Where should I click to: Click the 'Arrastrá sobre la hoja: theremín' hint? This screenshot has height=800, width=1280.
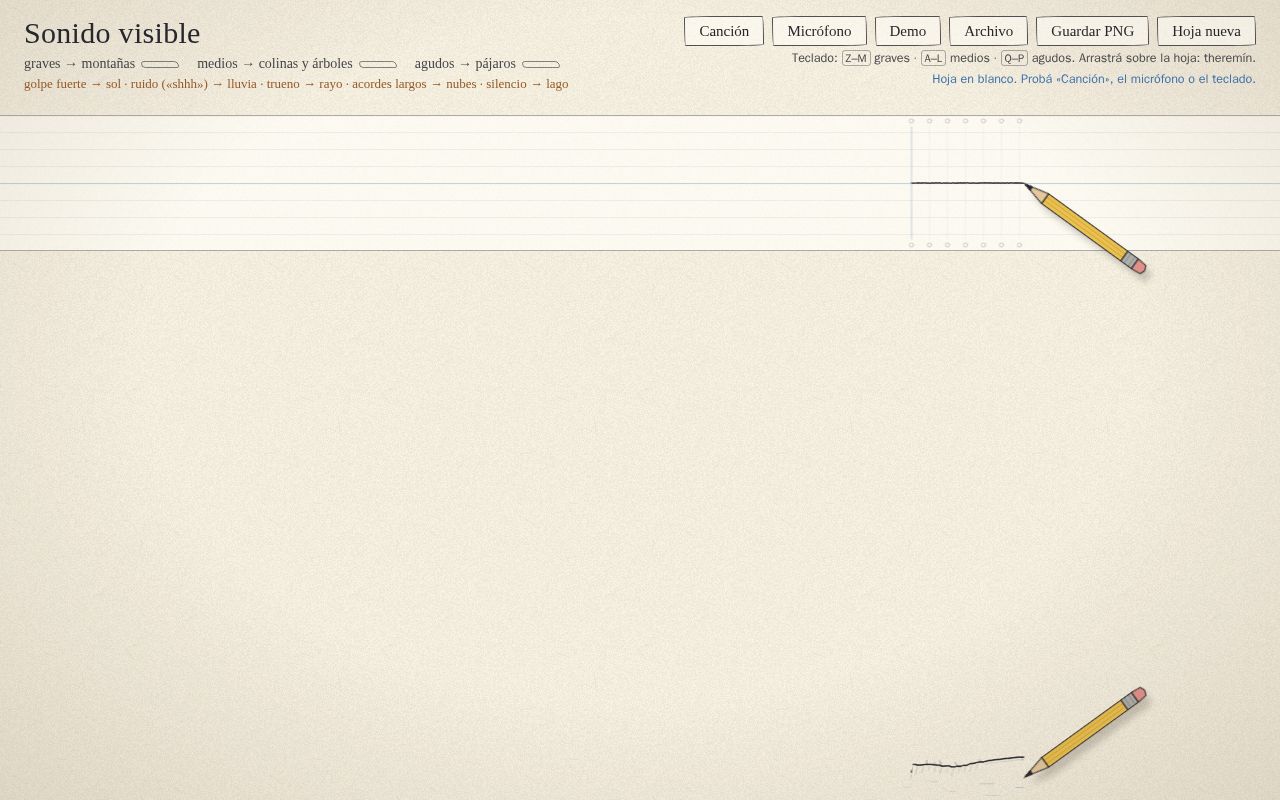1167,58
